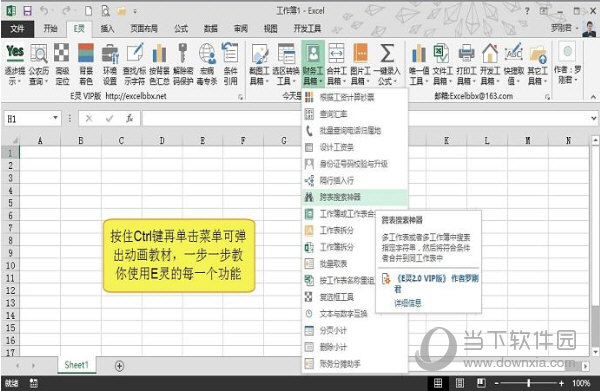600x392 pixels.
Task: Click the 详细信息 link in tooltip
Action: tap(408, 303)
